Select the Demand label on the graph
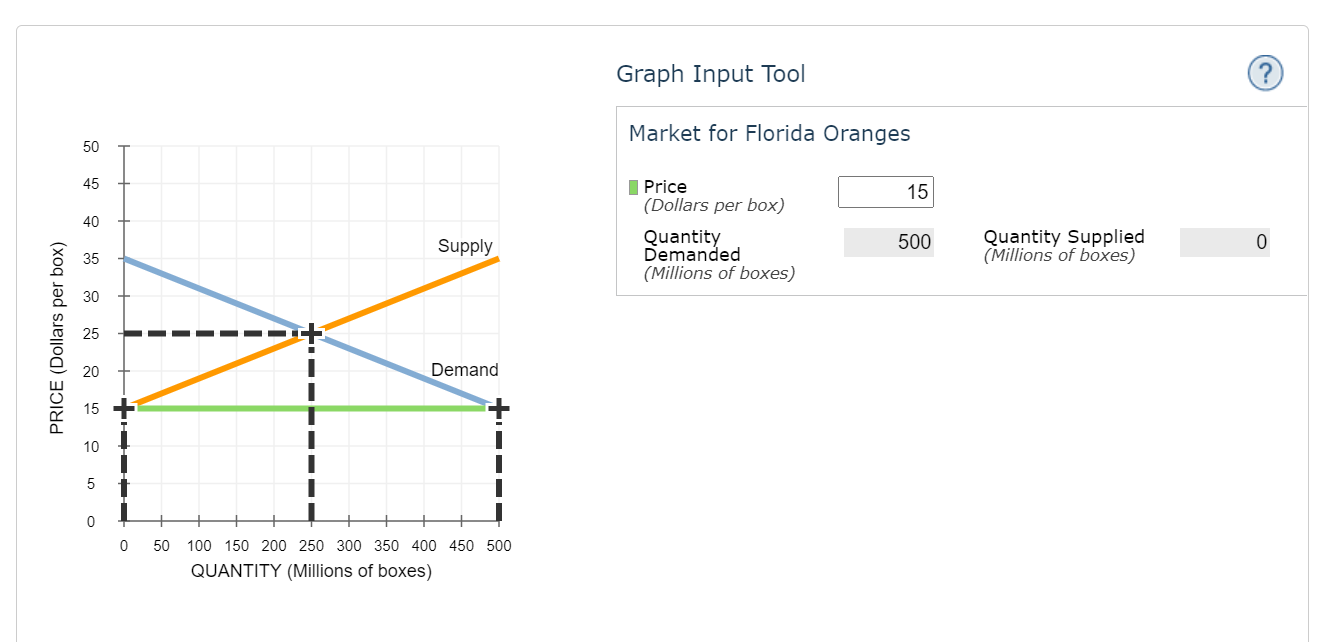The image size is (1327, 642). click(464, 370)
